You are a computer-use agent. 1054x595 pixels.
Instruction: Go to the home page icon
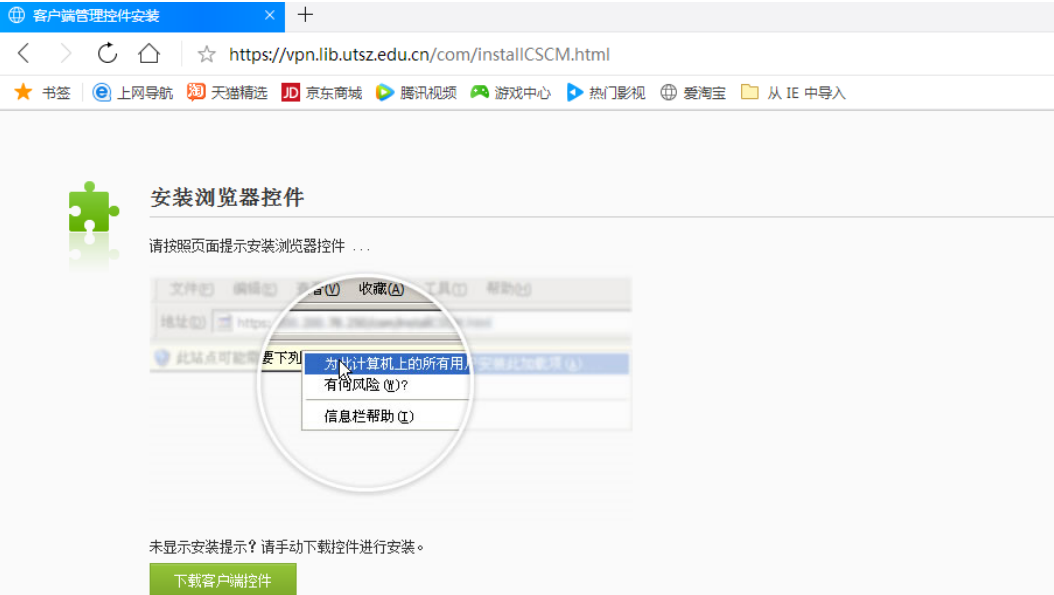tap(149, 54)
